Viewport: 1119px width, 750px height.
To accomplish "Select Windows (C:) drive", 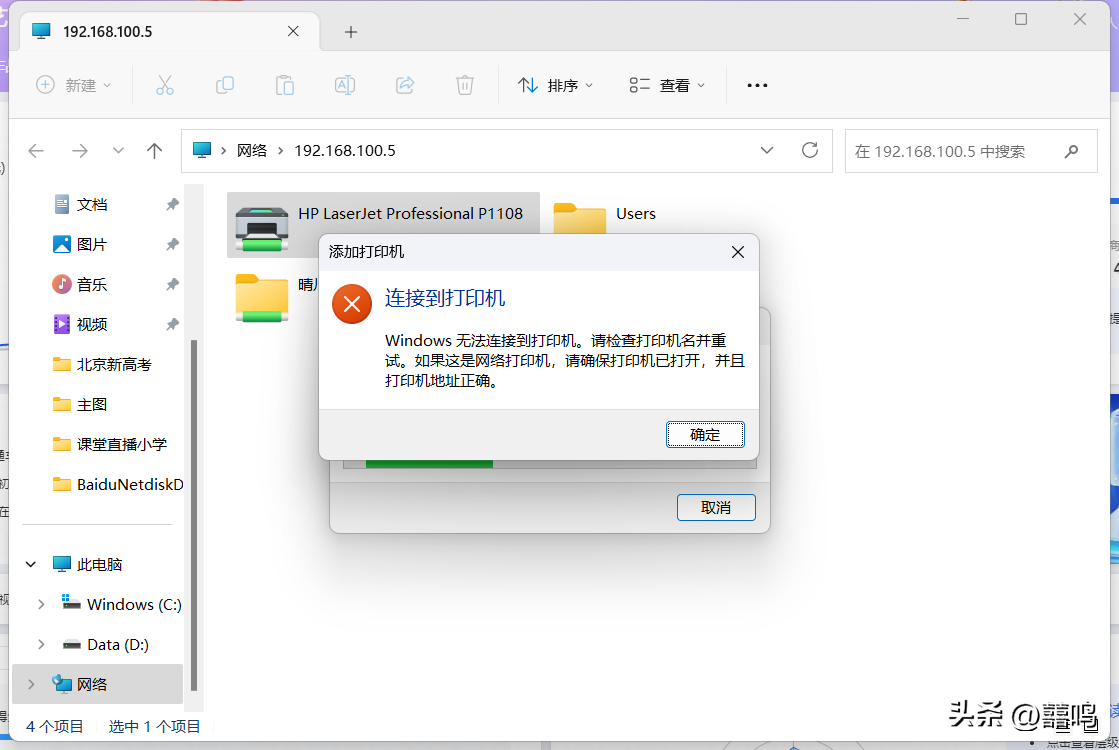I will pos(133,604).
